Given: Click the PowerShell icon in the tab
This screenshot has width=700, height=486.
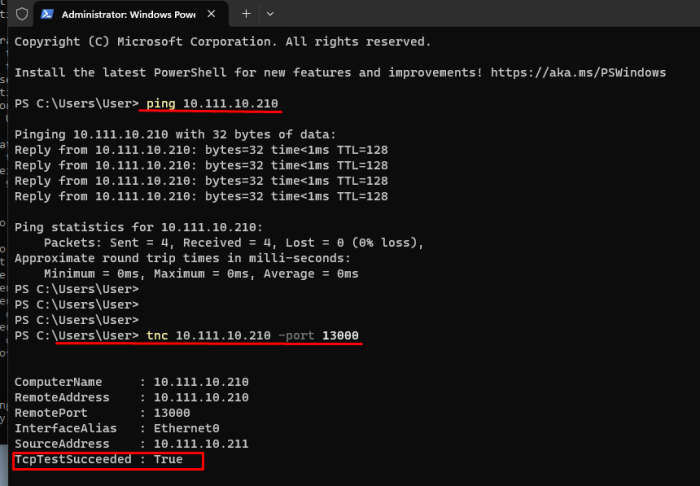Looking at the screenshot, I should coord(49,15).
